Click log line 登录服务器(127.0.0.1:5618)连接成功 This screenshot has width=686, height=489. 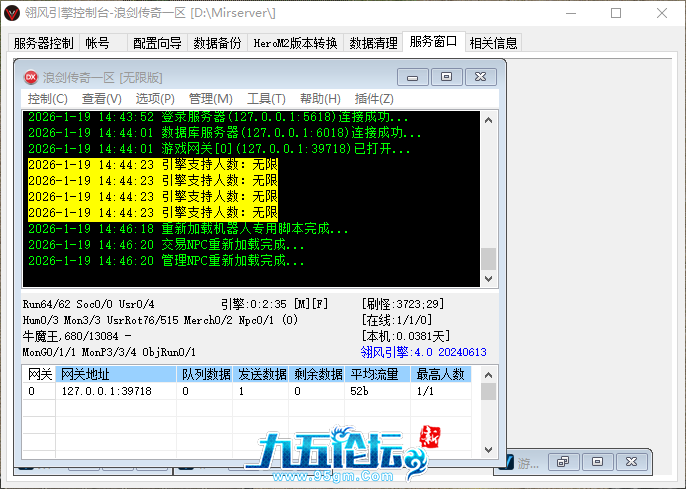pyautogui.click(x=218, y=117)
